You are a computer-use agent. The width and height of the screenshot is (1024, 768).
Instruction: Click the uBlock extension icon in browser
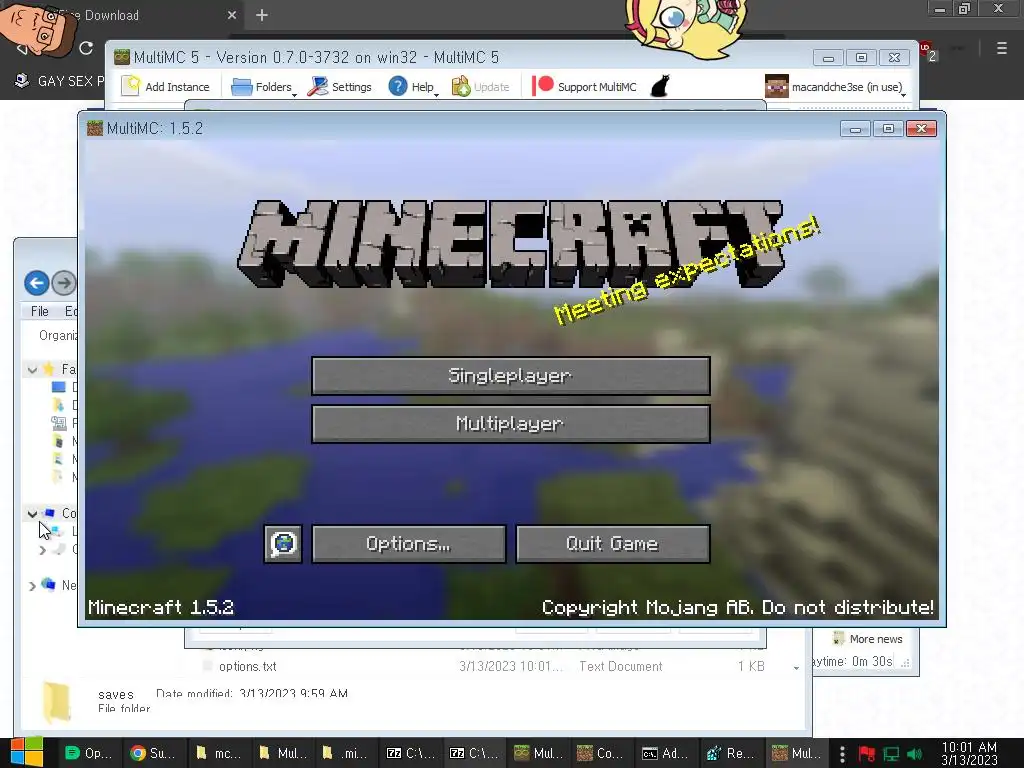[928, 50]
